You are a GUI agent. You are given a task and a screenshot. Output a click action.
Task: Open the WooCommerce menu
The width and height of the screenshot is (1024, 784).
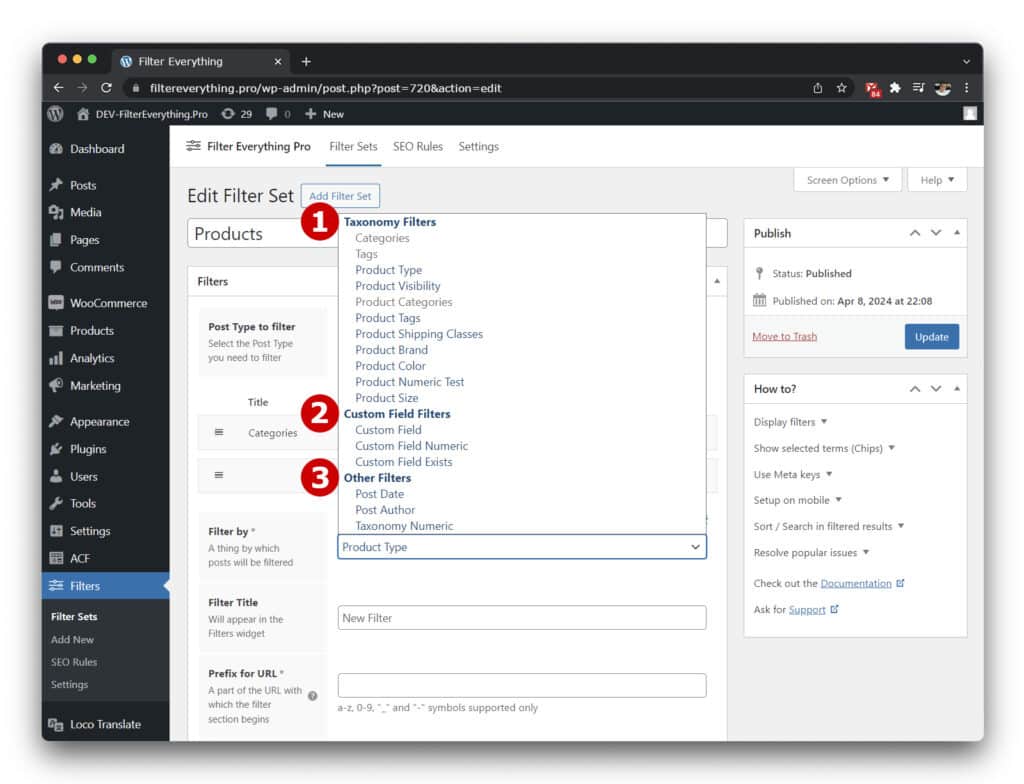tap(106, 303)
